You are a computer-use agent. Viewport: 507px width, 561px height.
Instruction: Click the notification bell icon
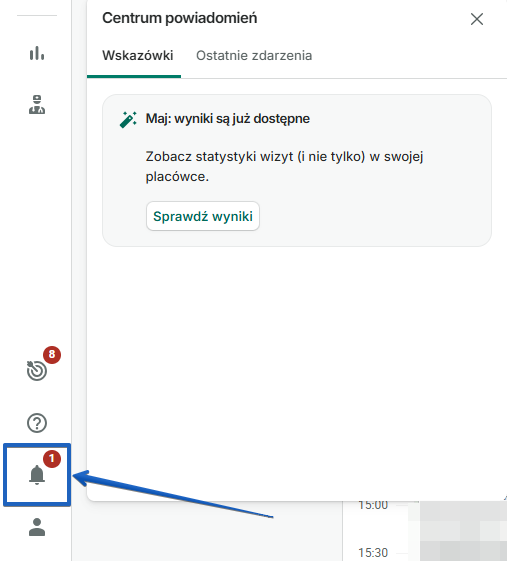pos(37,475)
